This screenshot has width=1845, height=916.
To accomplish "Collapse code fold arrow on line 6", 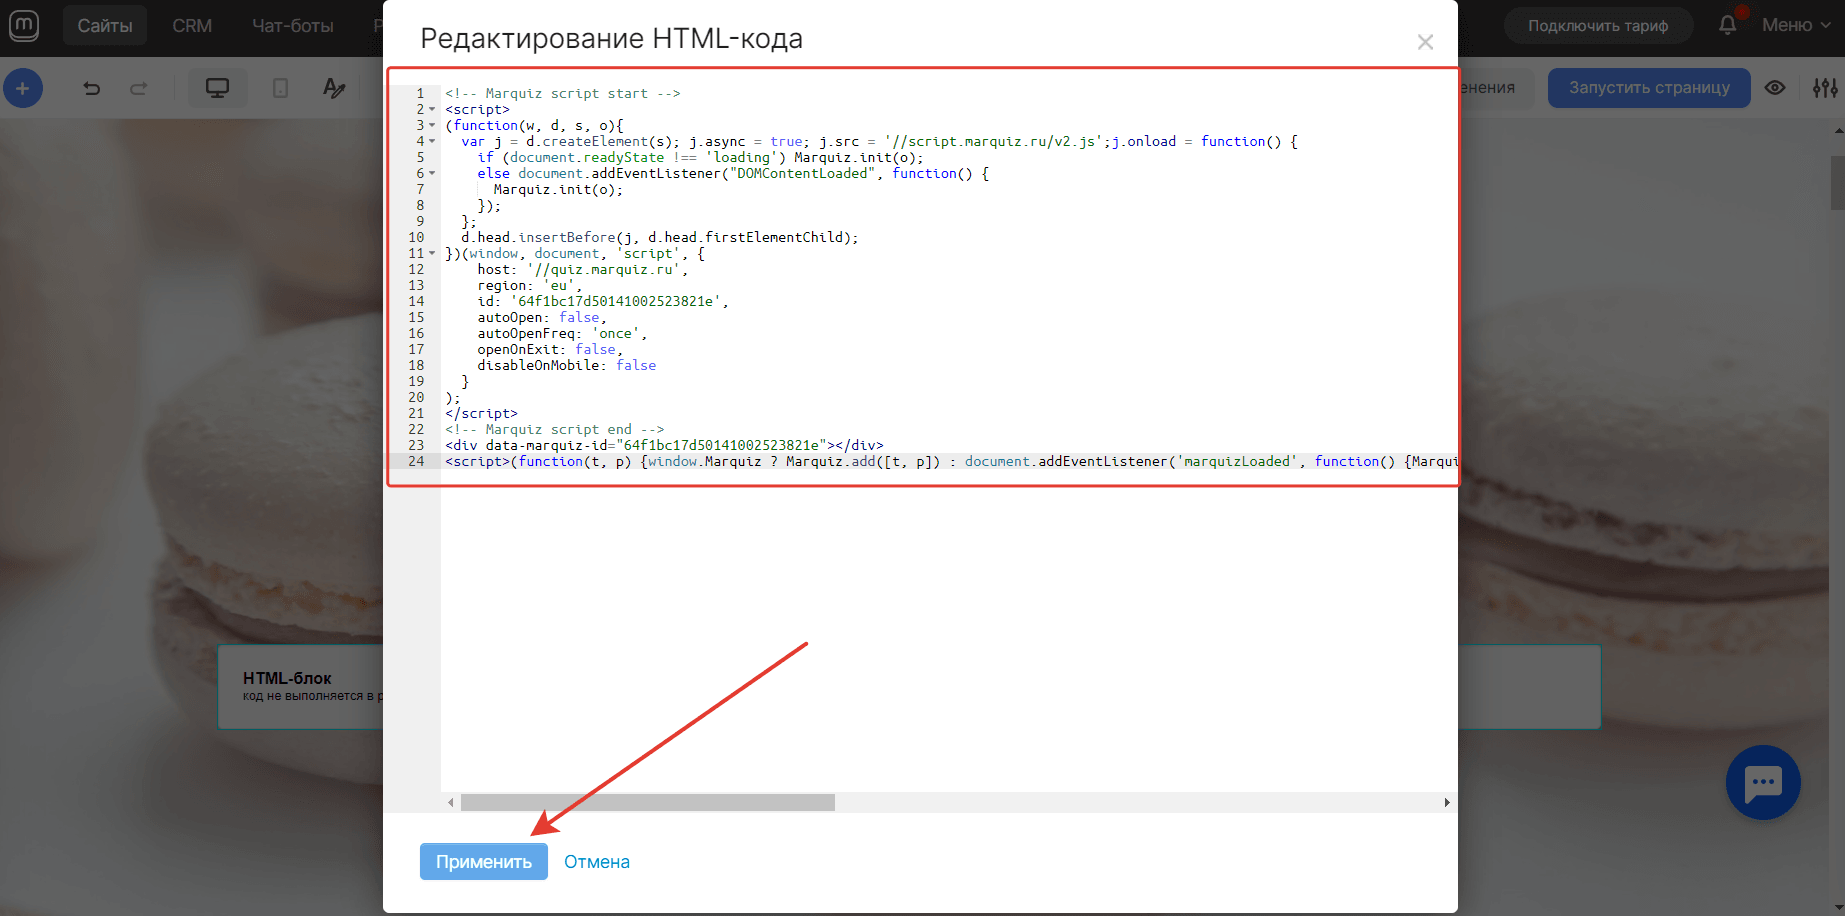I will tap(432, 174).
